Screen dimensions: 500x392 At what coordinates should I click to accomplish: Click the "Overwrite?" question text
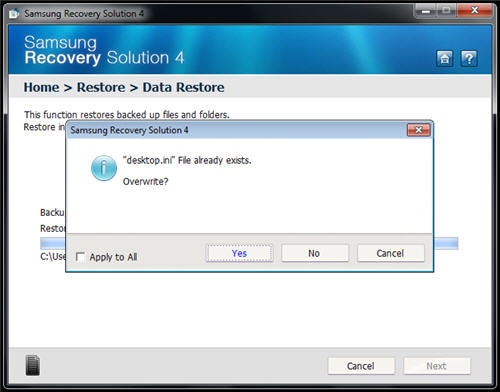146,182
